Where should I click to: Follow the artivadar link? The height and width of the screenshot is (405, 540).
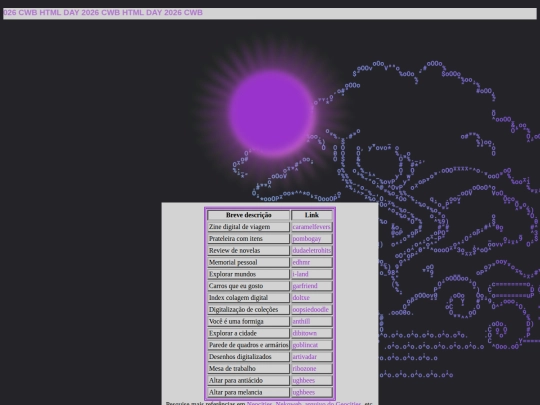304,357
